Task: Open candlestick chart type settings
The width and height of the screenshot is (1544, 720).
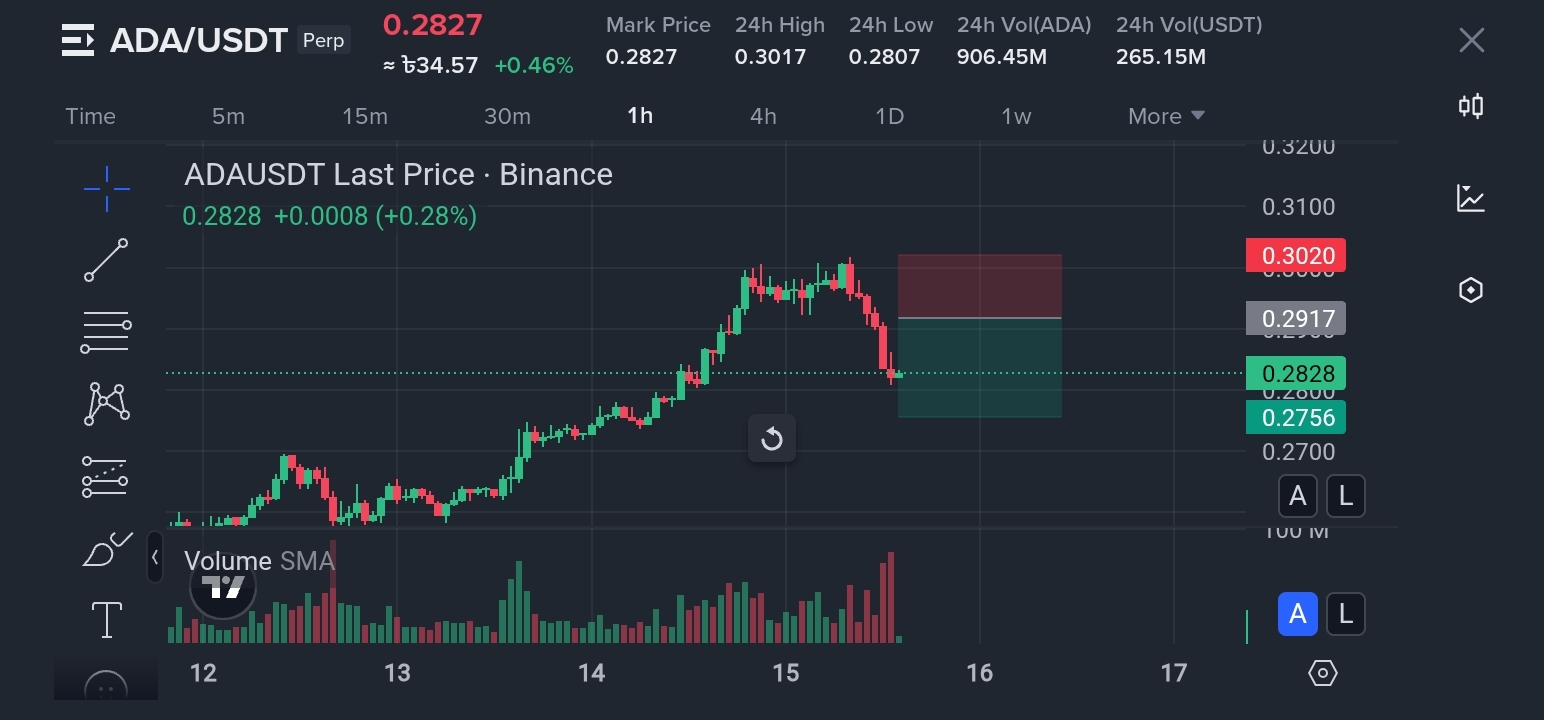Action: (1470, 106)
